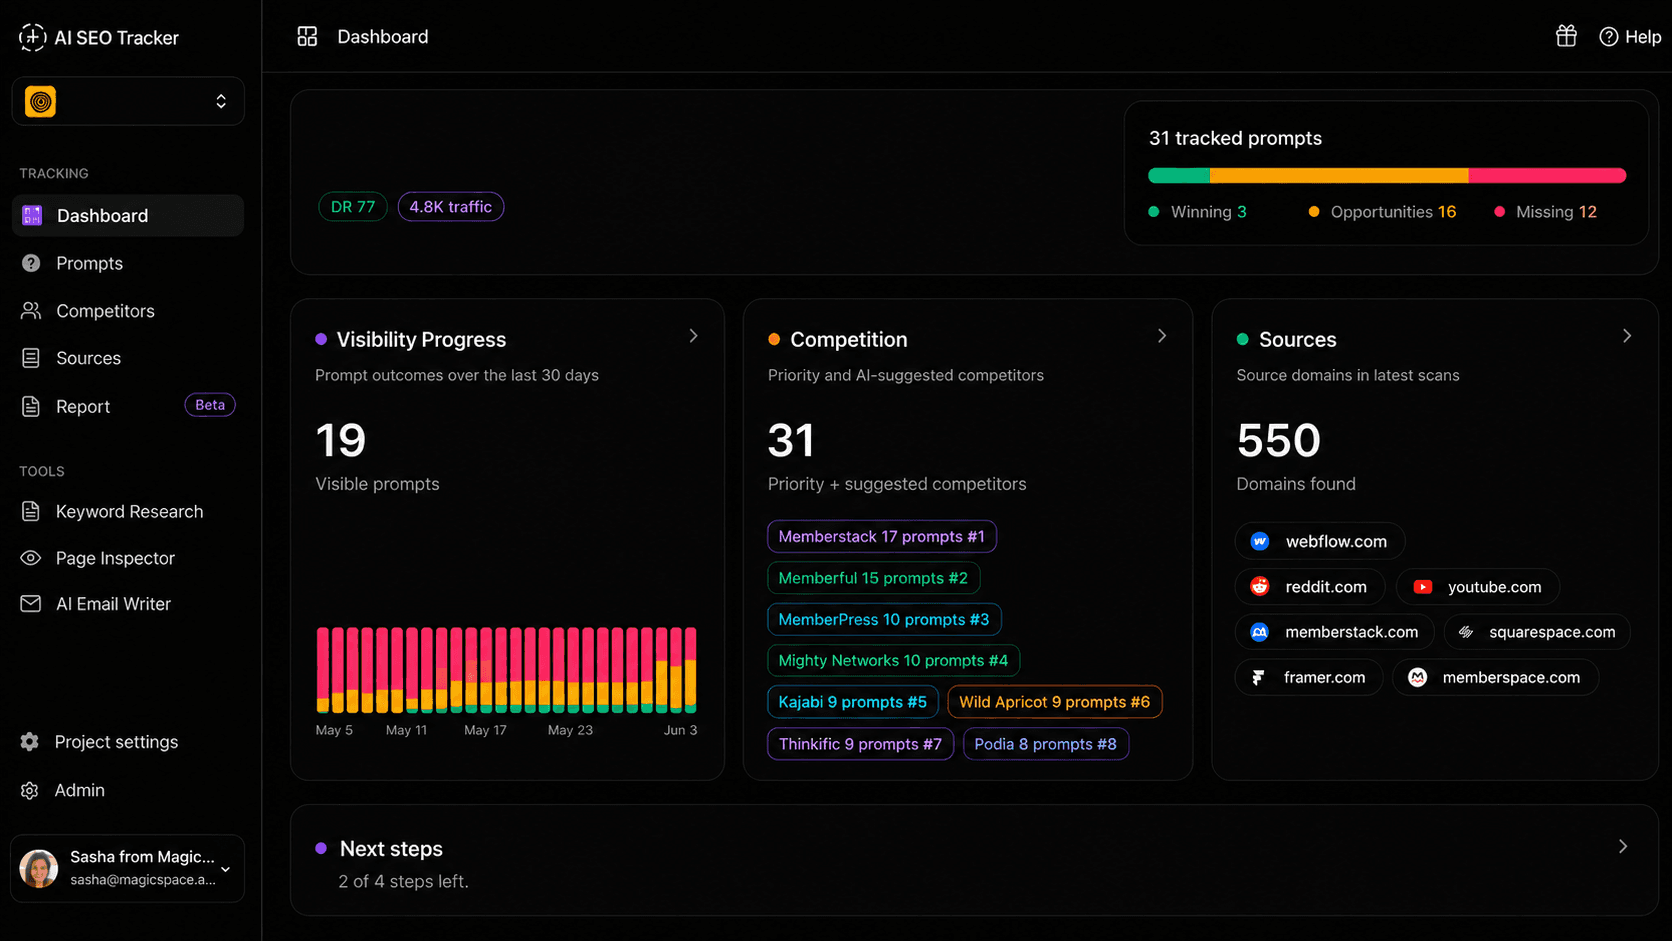Click the Dashboard purple grid icon

point(32,216)
